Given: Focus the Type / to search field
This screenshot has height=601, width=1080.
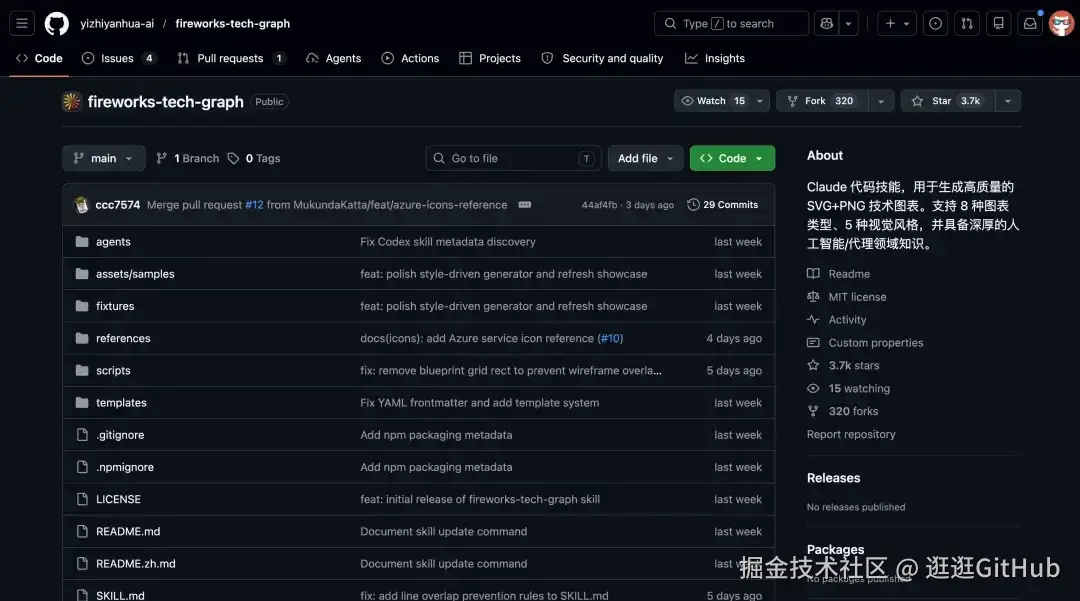Looking at the screenshot, I should pos(731,23).
